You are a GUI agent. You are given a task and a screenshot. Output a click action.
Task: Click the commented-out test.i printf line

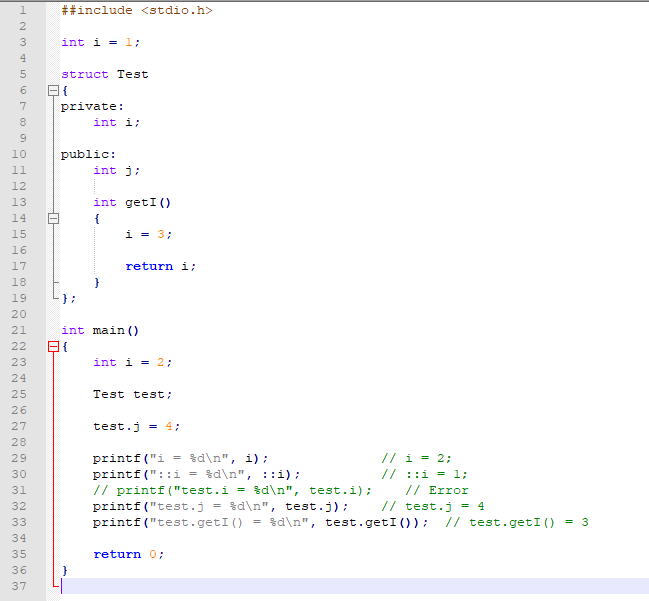233,490
